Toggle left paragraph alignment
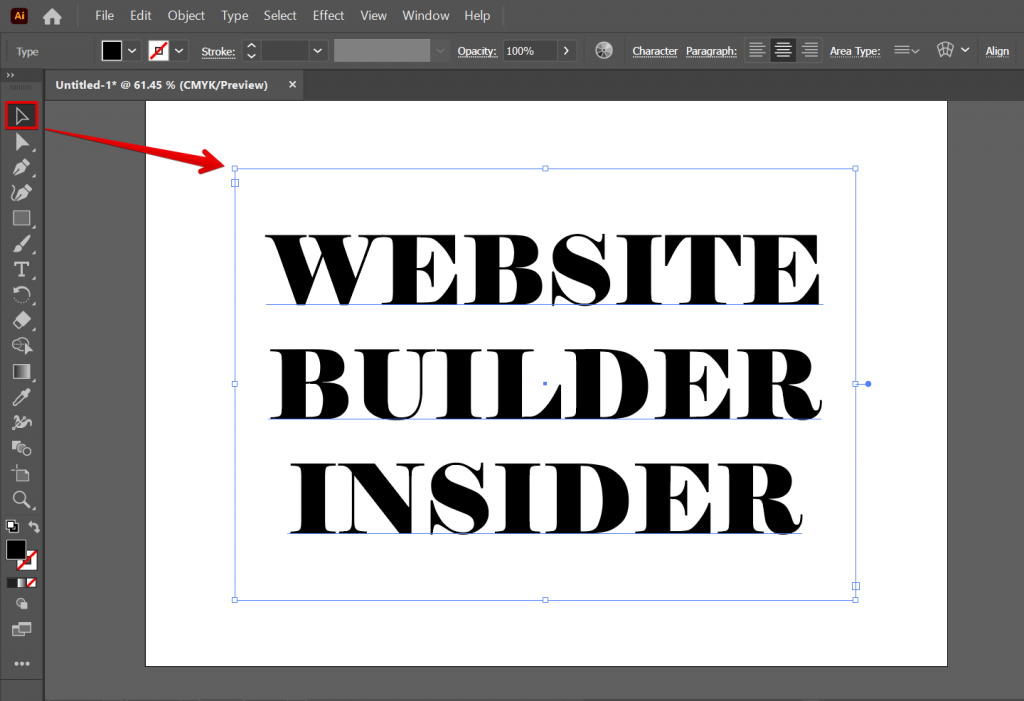1024x701 pixels. click(x=757, y=49)
